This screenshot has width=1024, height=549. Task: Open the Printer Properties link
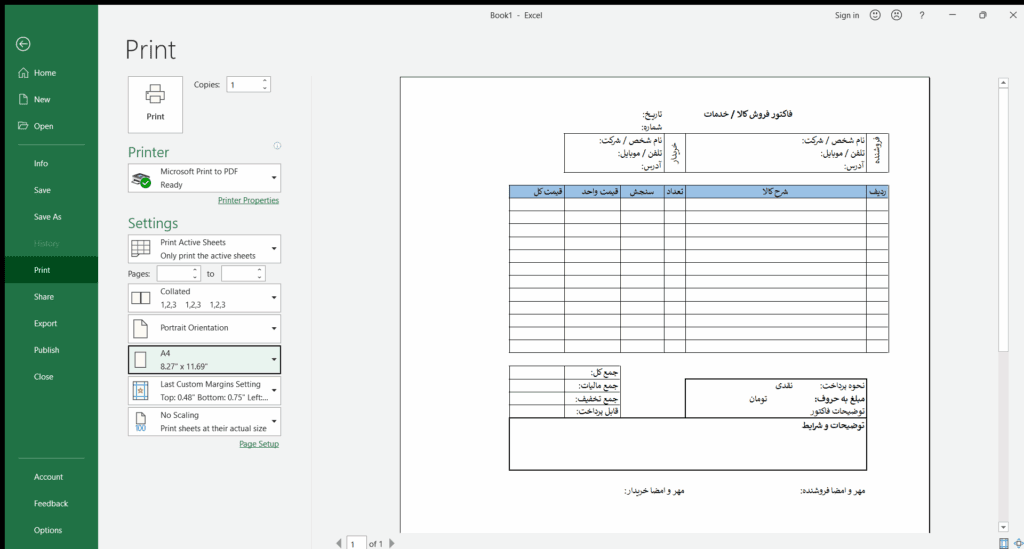point(248,200)
